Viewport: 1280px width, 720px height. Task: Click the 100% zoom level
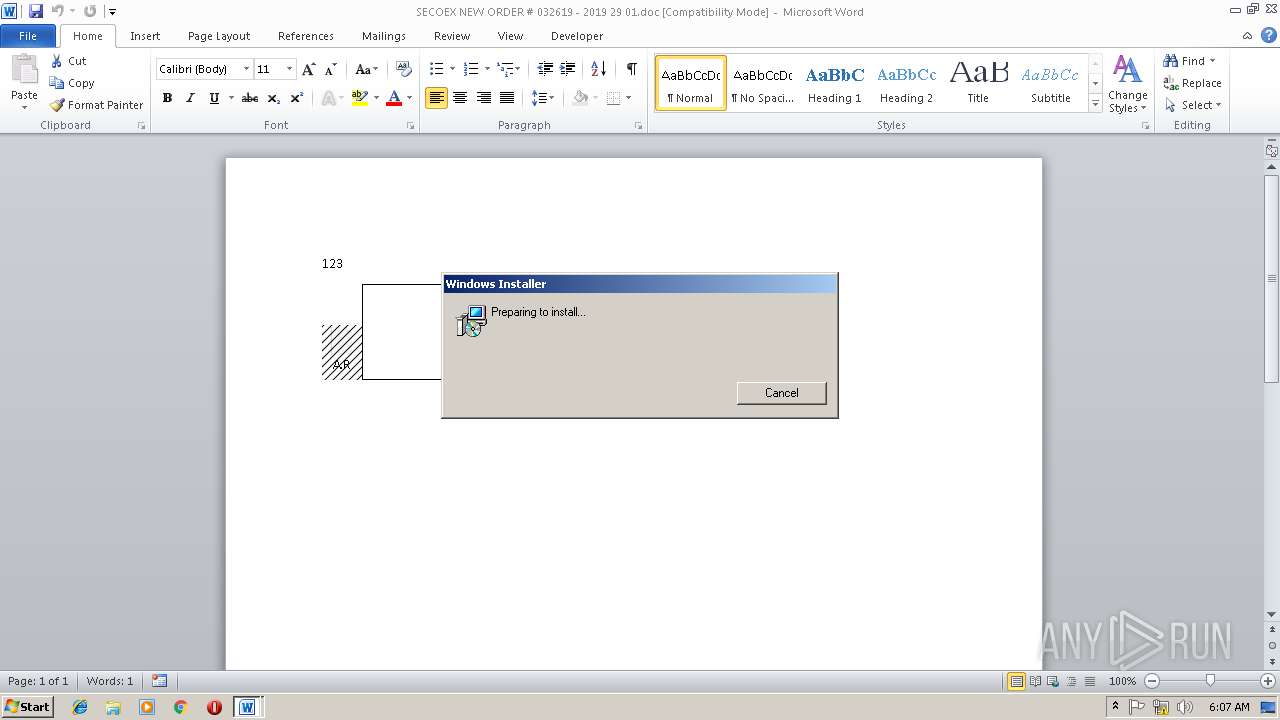point(1122,681)
